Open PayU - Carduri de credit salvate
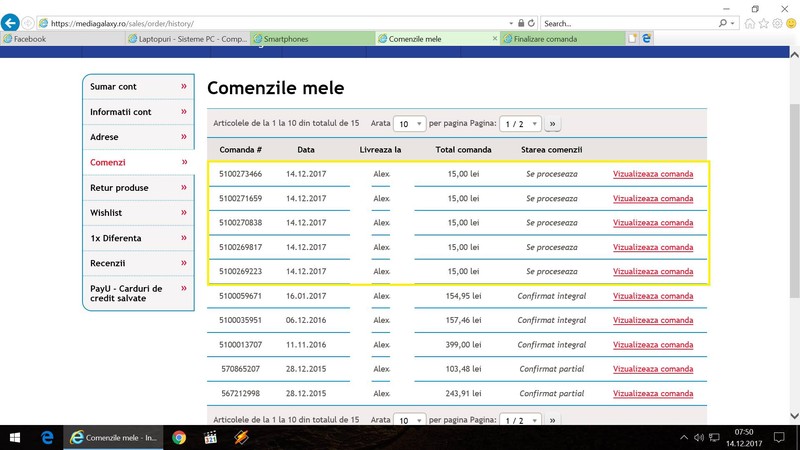800x450 pixels. [138, 293]
